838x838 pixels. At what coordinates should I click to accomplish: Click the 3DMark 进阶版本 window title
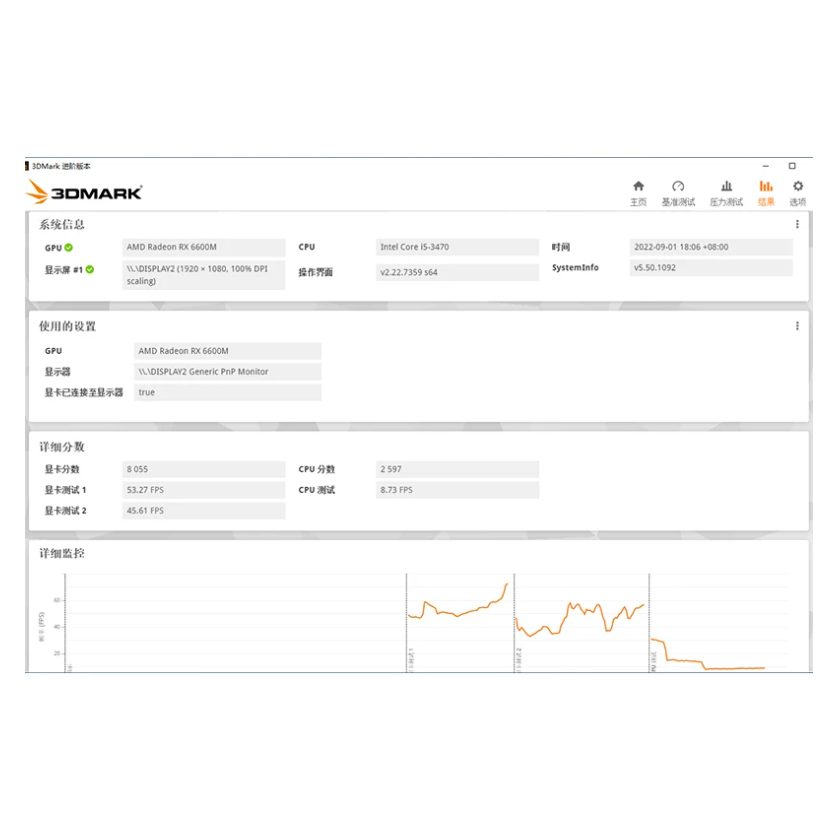[x=61, y=166]
